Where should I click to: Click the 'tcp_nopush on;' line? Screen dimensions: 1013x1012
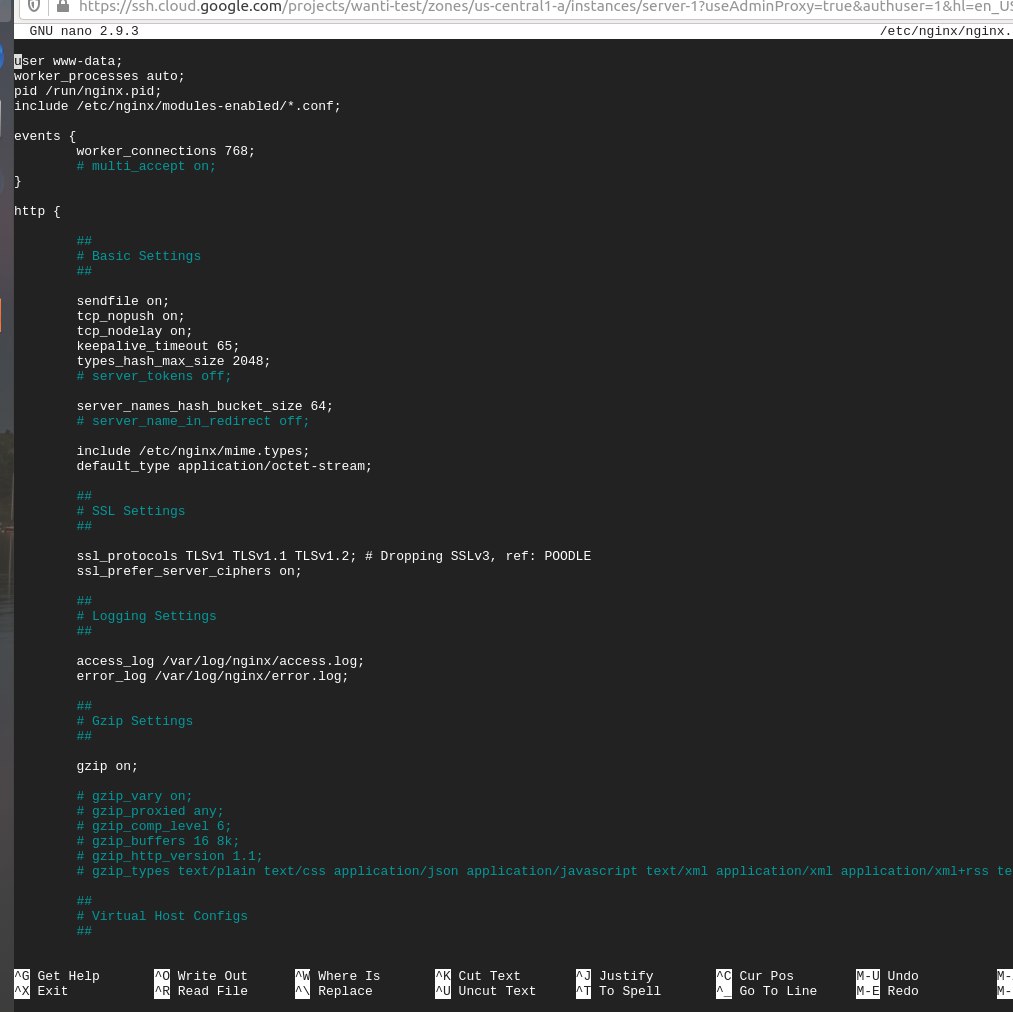tap(131, 316)
